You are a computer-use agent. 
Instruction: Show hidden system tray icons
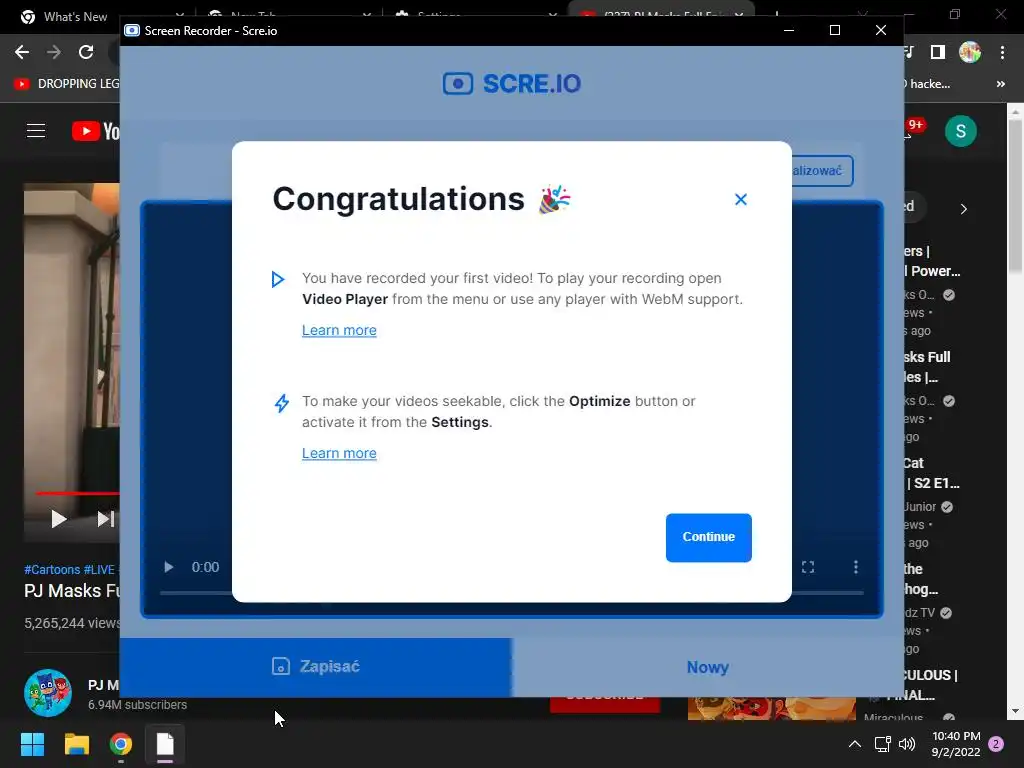point(854,744)
